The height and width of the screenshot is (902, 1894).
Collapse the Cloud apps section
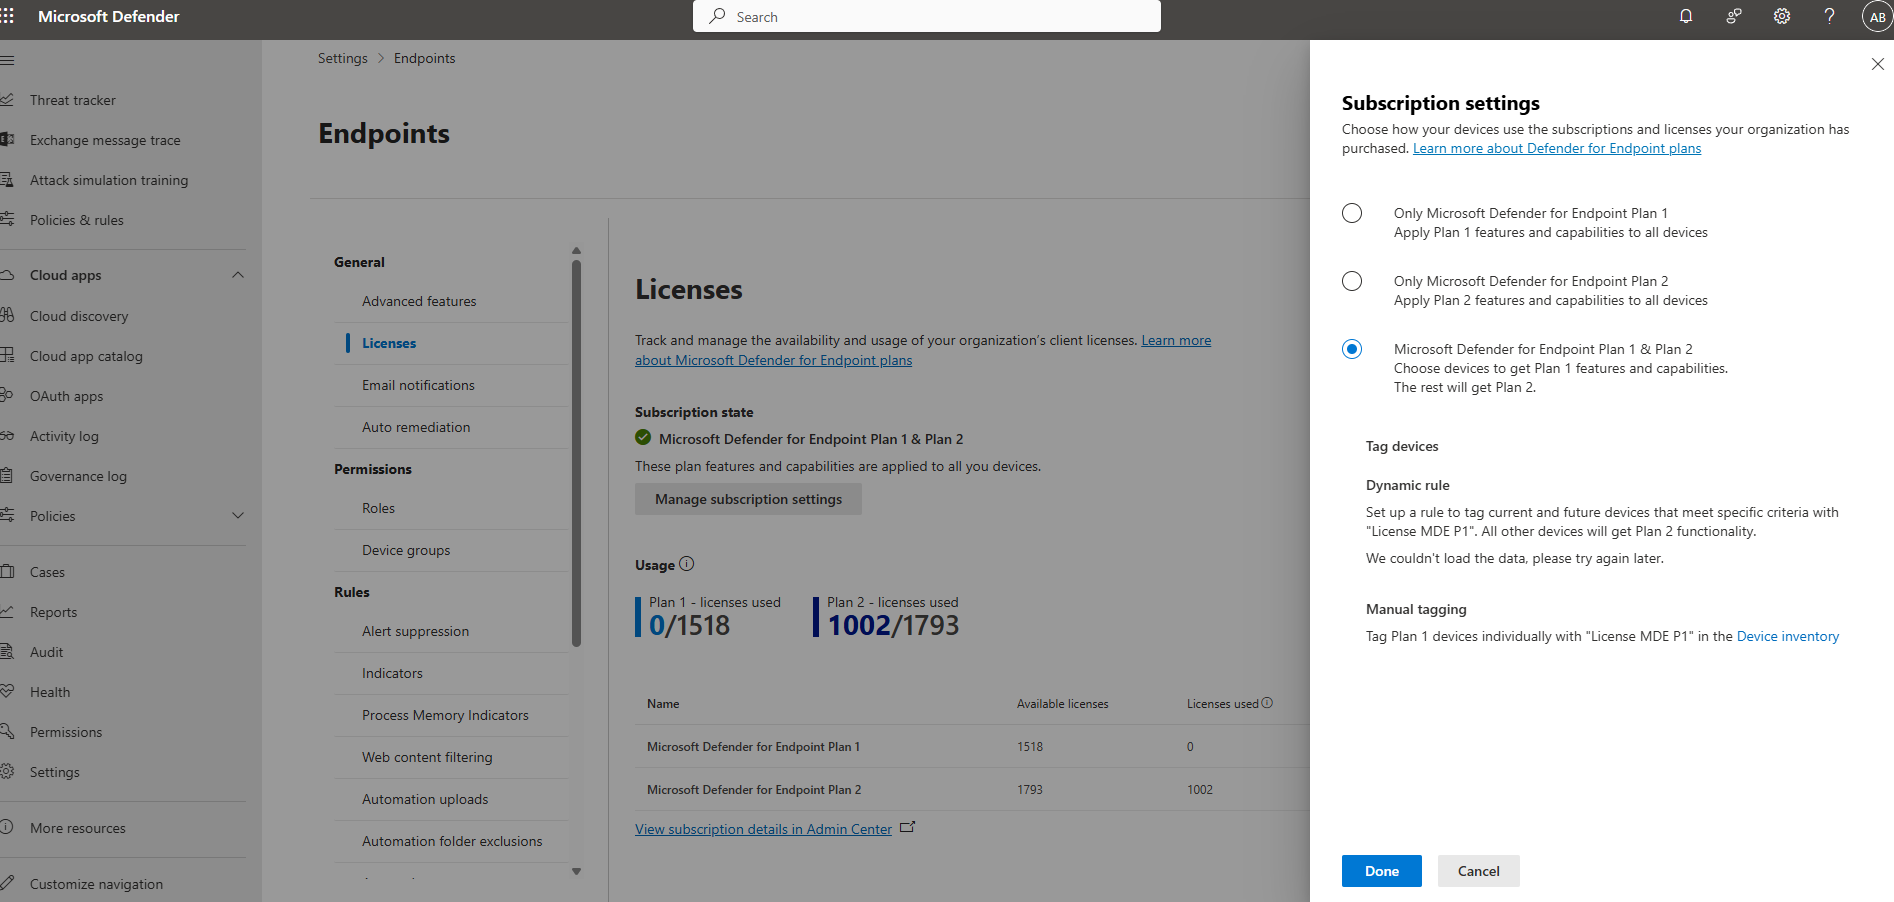pos(238,275)
